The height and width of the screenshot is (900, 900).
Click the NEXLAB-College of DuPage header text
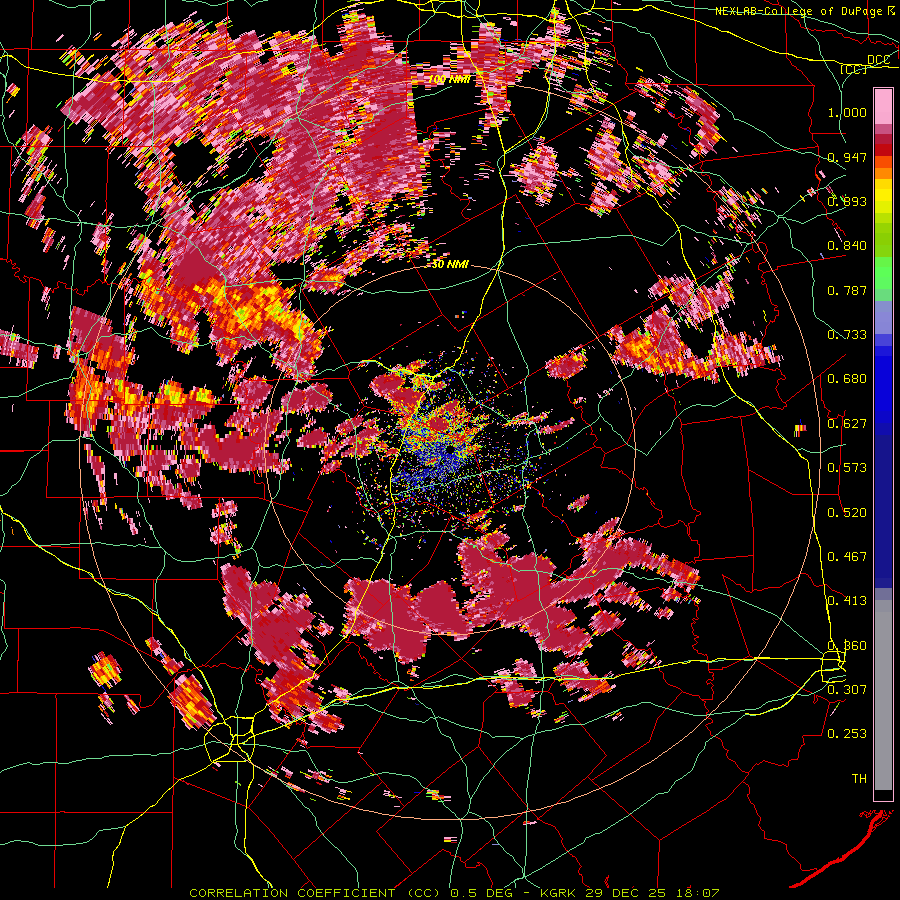click(x=799, y=11)
